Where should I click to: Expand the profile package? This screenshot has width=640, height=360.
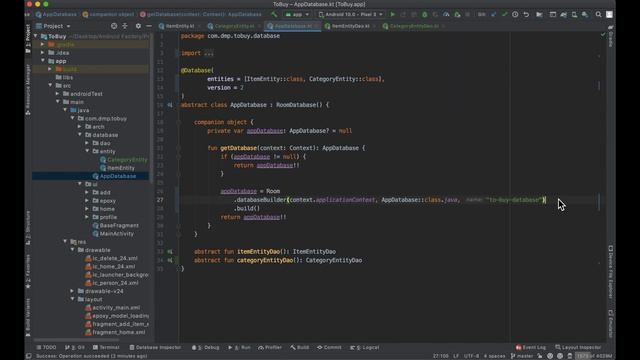pyautogui.click(x=87, y=217)
